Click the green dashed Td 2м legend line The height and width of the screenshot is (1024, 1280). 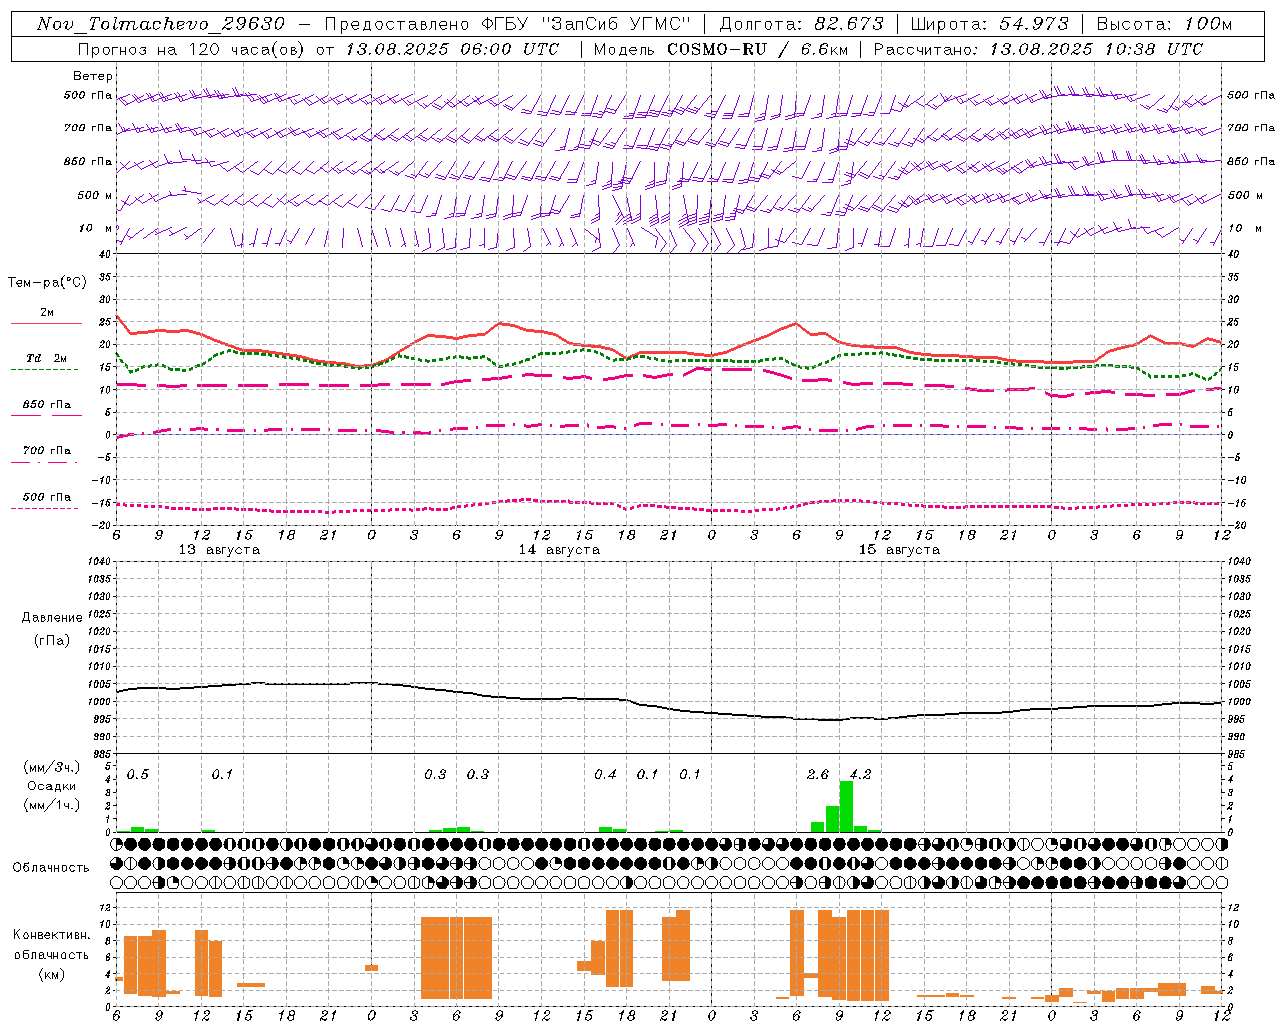tap(44, 370)
